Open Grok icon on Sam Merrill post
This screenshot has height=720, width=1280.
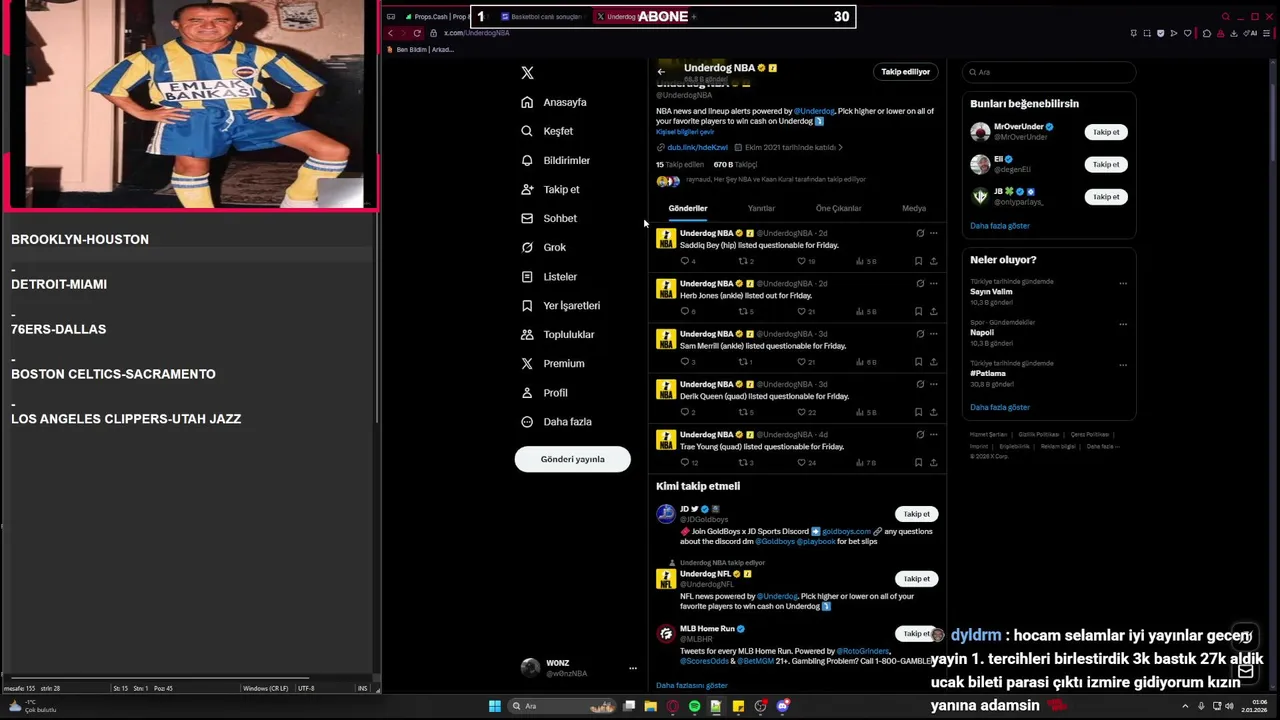920,334
